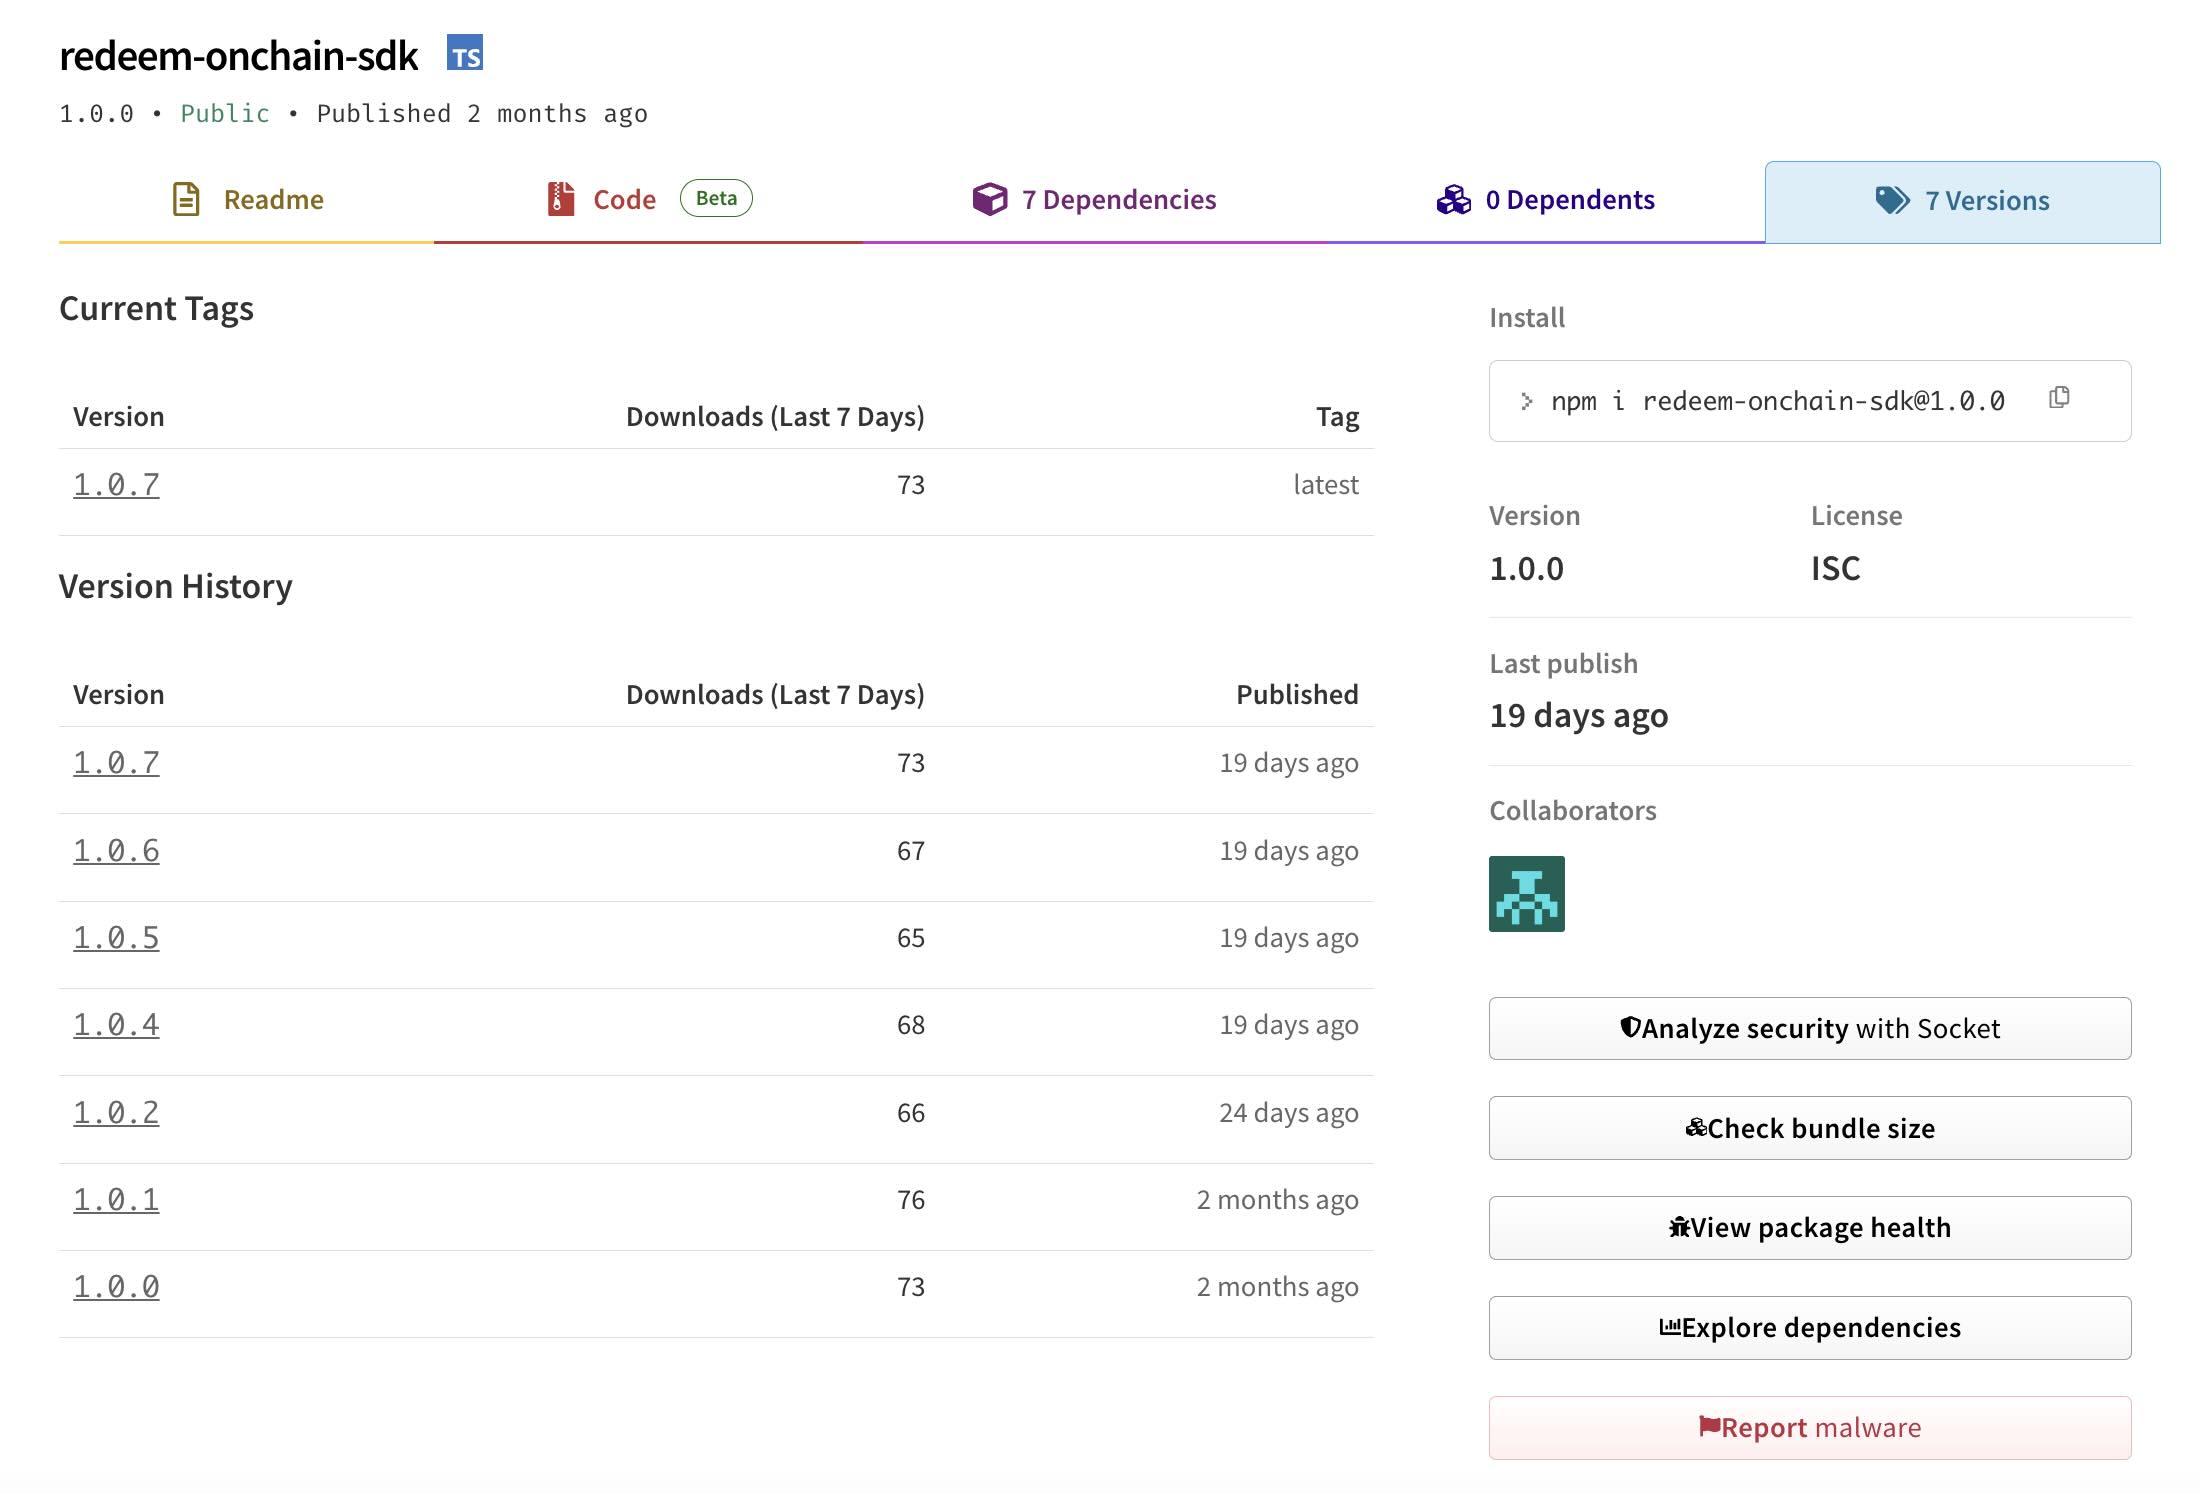Screen dimensions: 2200x1494
Task: Copy the npm install command
Action: coord(2058,398)
